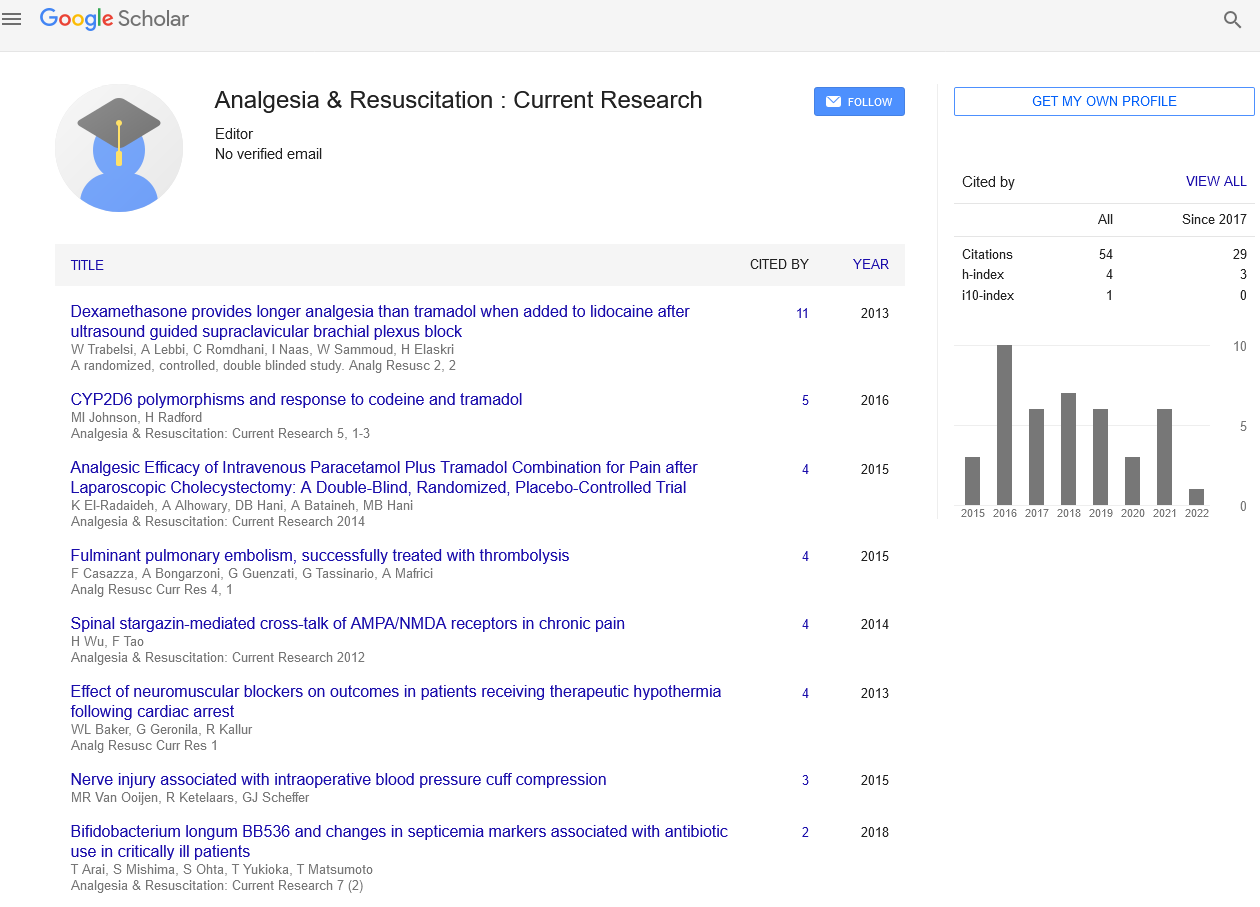
Task: Click the 2019 bar in citation chart
Action: [x=1100, y=457]
